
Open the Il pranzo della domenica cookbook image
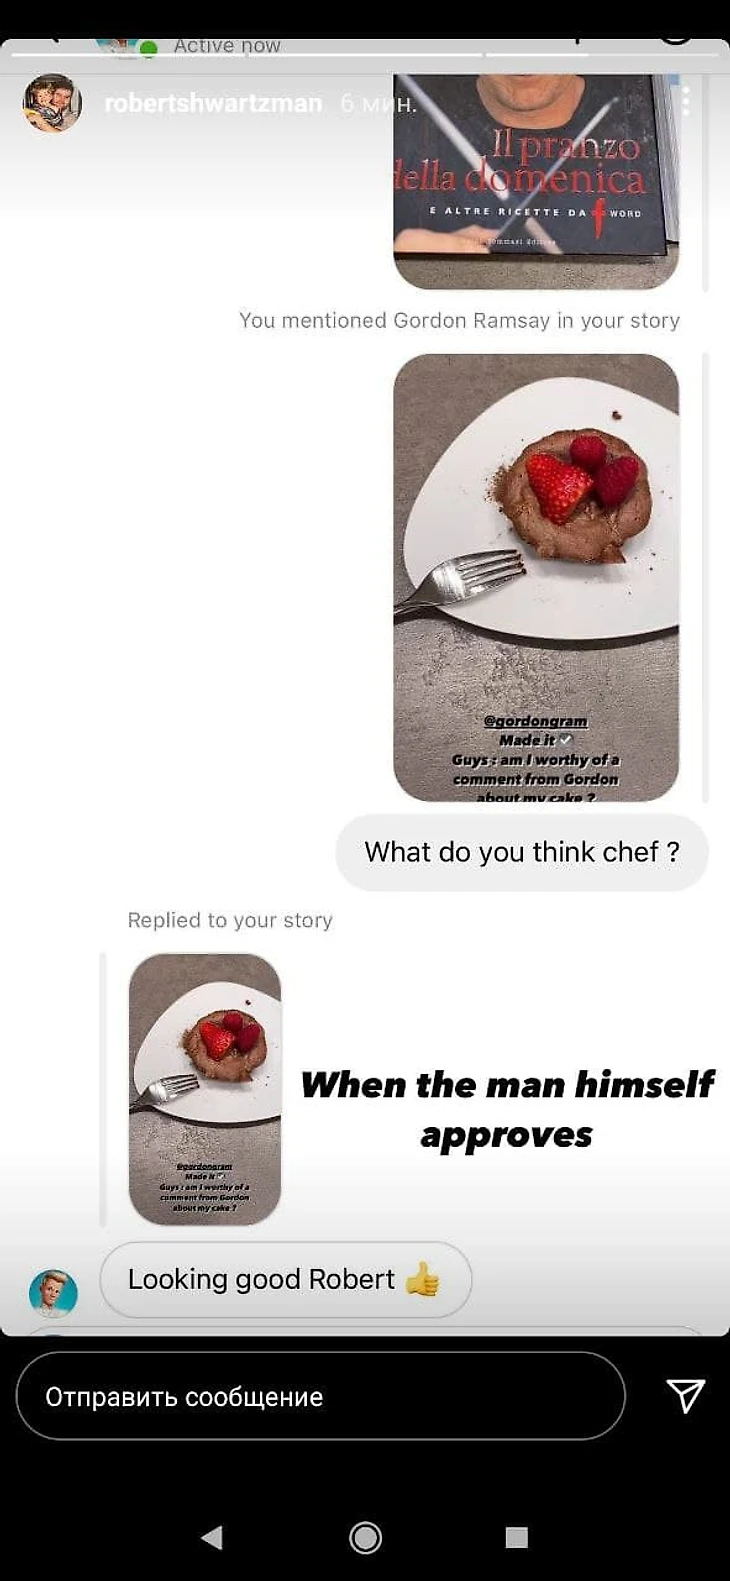pyautogui.click(x=536, y=181)
